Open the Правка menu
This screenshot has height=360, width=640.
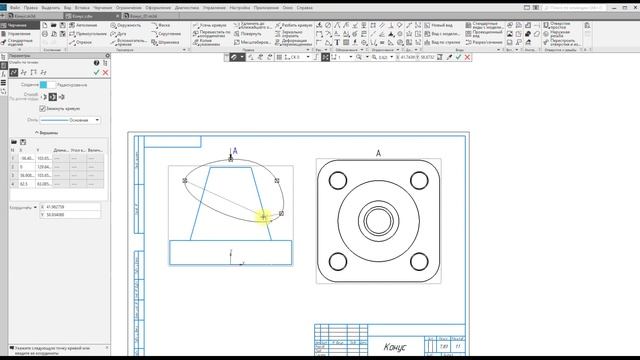tap(31, 8)
